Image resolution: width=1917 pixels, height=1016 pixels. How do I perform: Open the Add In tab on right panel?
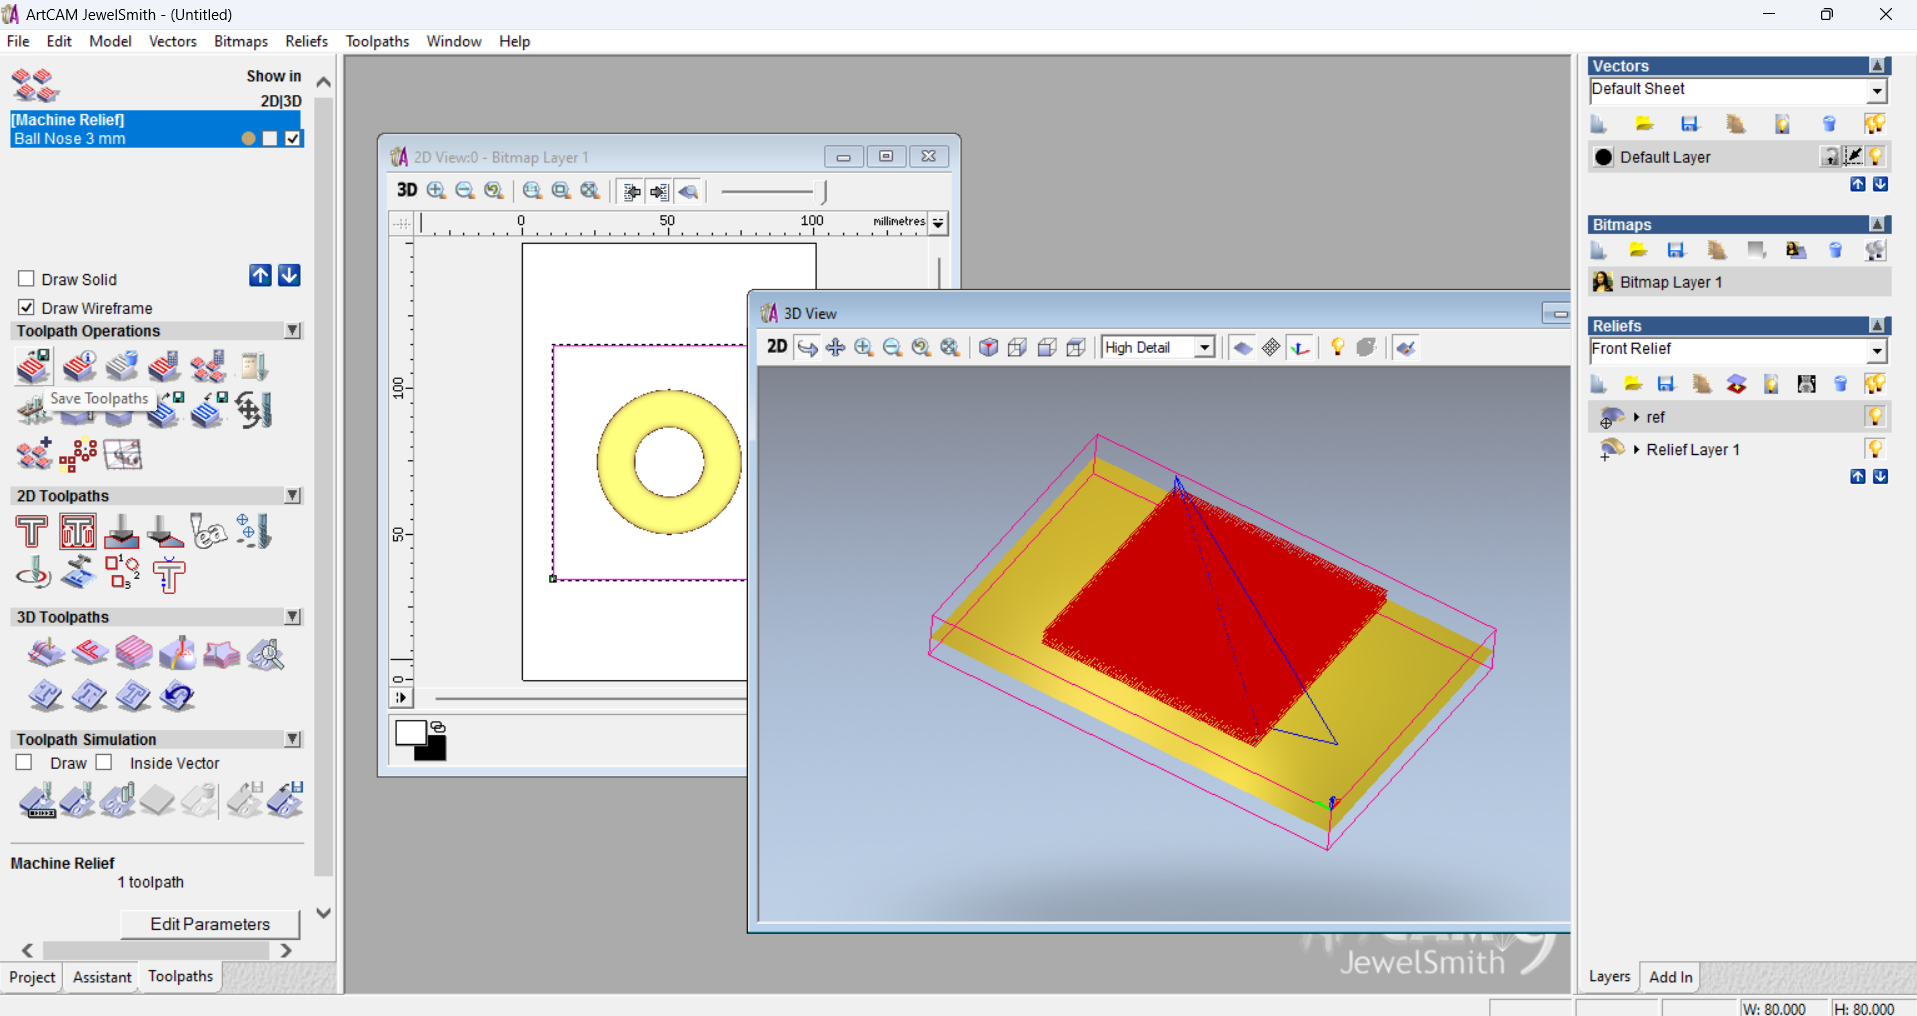1670,977
